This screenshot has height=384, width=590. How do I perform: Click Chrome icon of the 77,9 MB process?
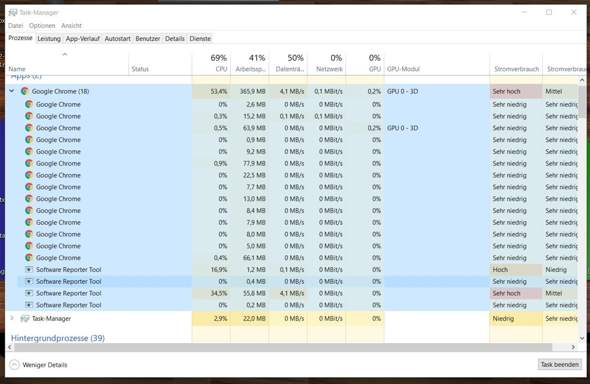coord(29,163)
